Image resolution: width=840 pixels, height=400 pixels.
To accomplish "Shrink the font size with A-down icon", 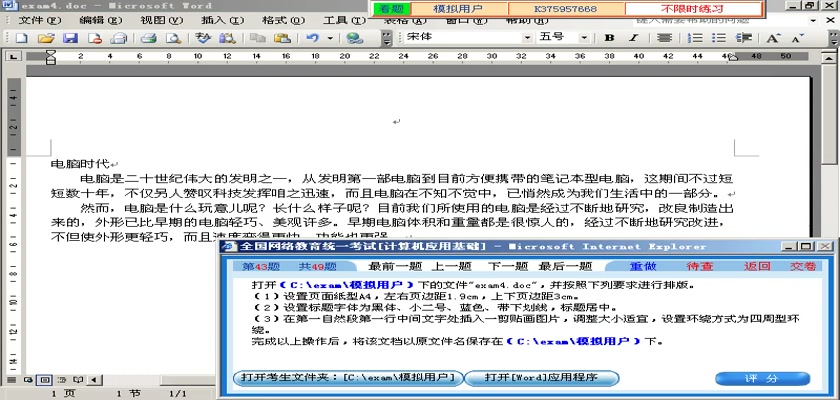I will [798, 38].
